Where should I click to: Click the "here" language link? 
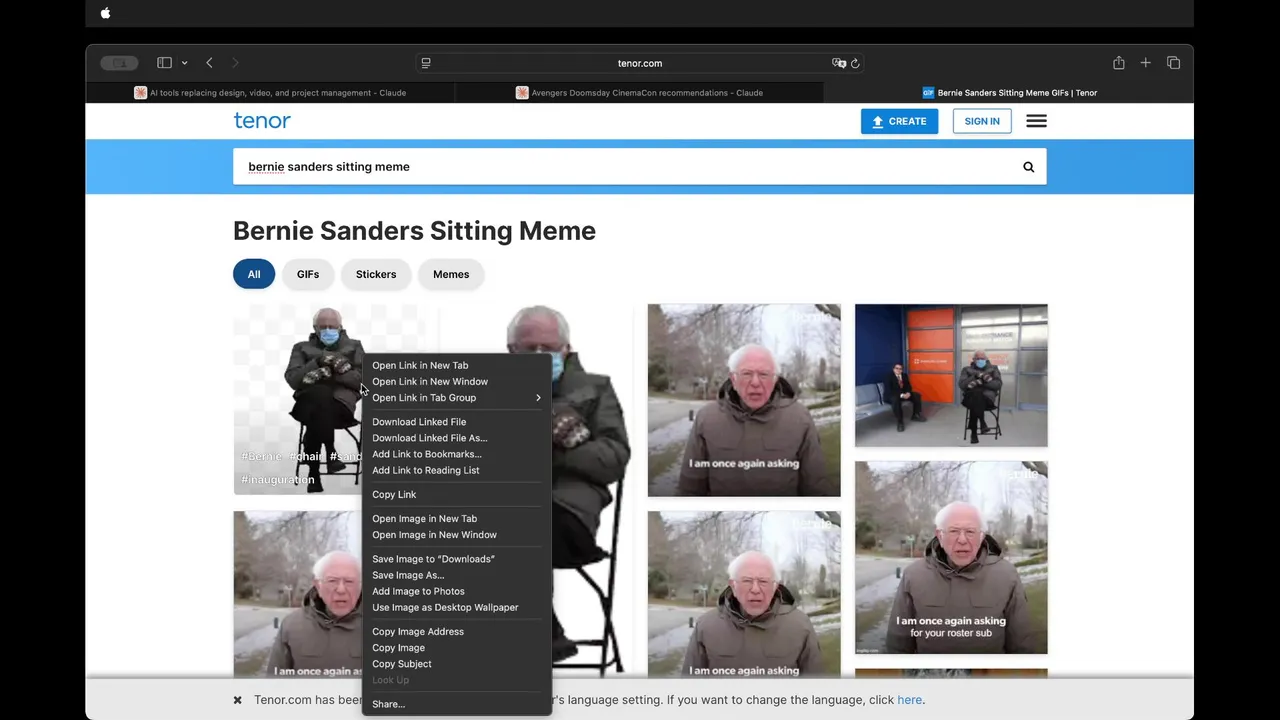pyautogui.click(x=910, y=700)
